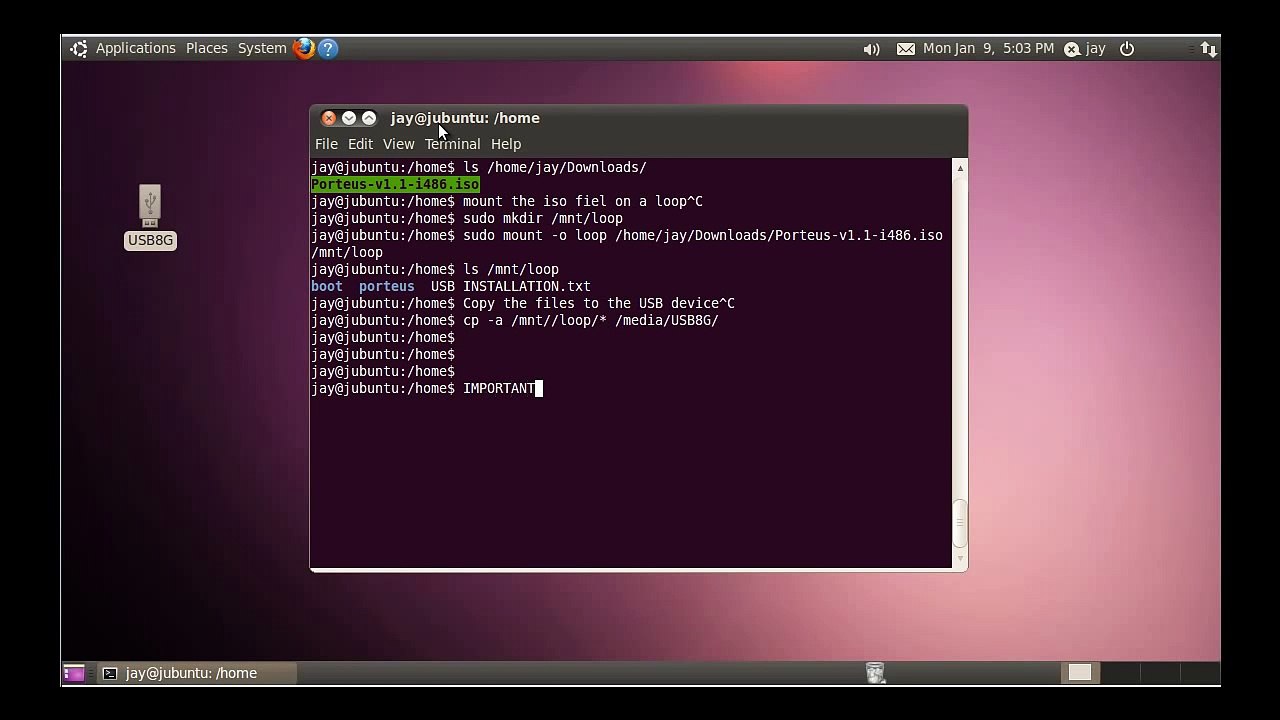This screenshot has width=1280, height=720.
Task: Click the blue 'porteus' directory text
Action: point(387,286)
